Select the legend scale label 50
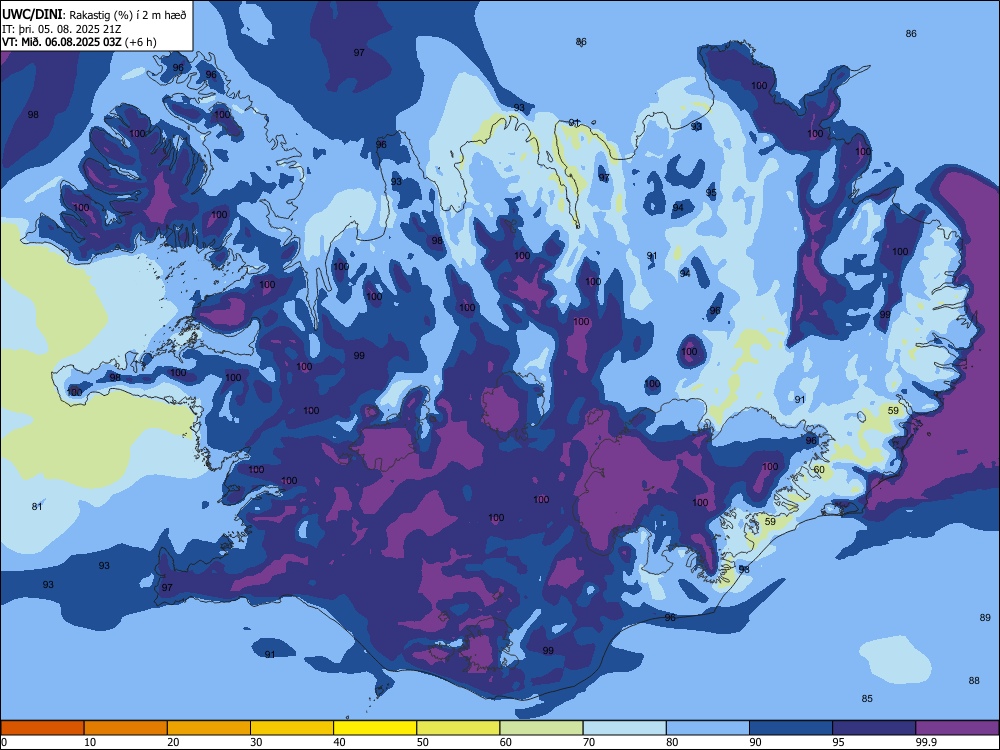 (x=422, y=742)
